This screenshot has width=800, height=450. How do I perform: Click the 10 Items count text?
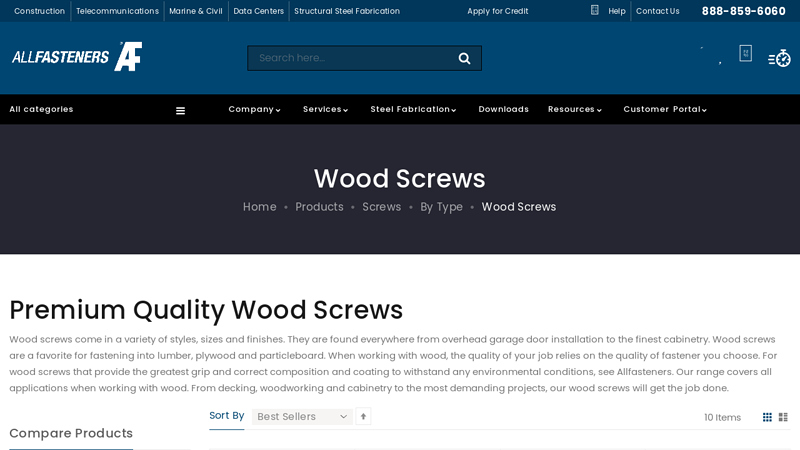click(722, 417)
